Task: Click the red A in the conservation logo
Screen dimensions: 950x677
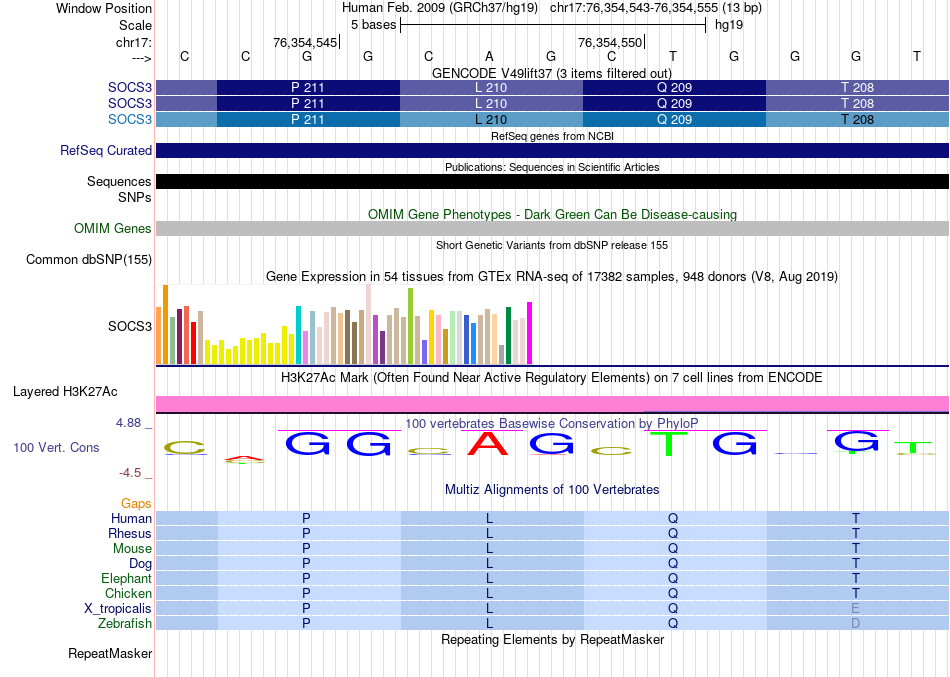Action: 488,444
